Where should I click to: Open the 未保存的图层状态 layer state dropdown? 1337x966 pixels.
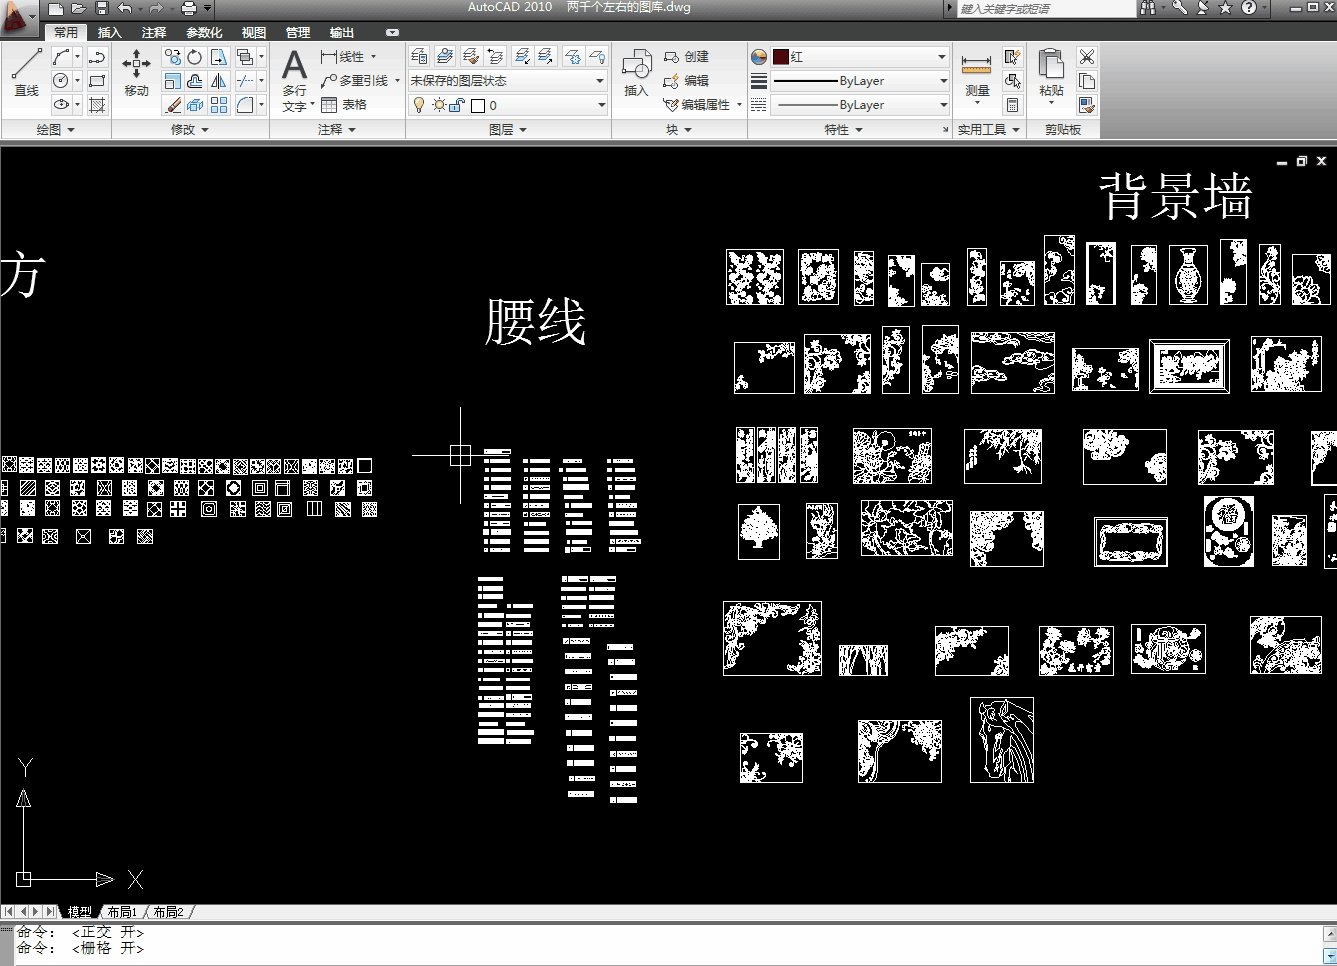507,81
